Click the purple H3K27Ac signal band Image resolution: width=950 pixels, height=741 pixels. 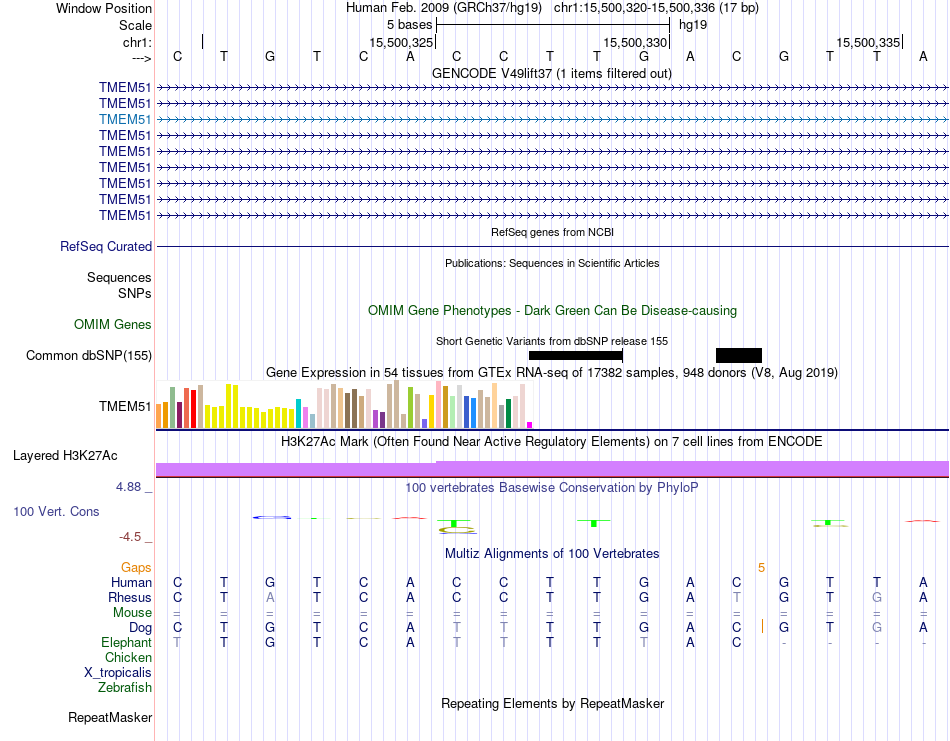[x=552, y=469]
